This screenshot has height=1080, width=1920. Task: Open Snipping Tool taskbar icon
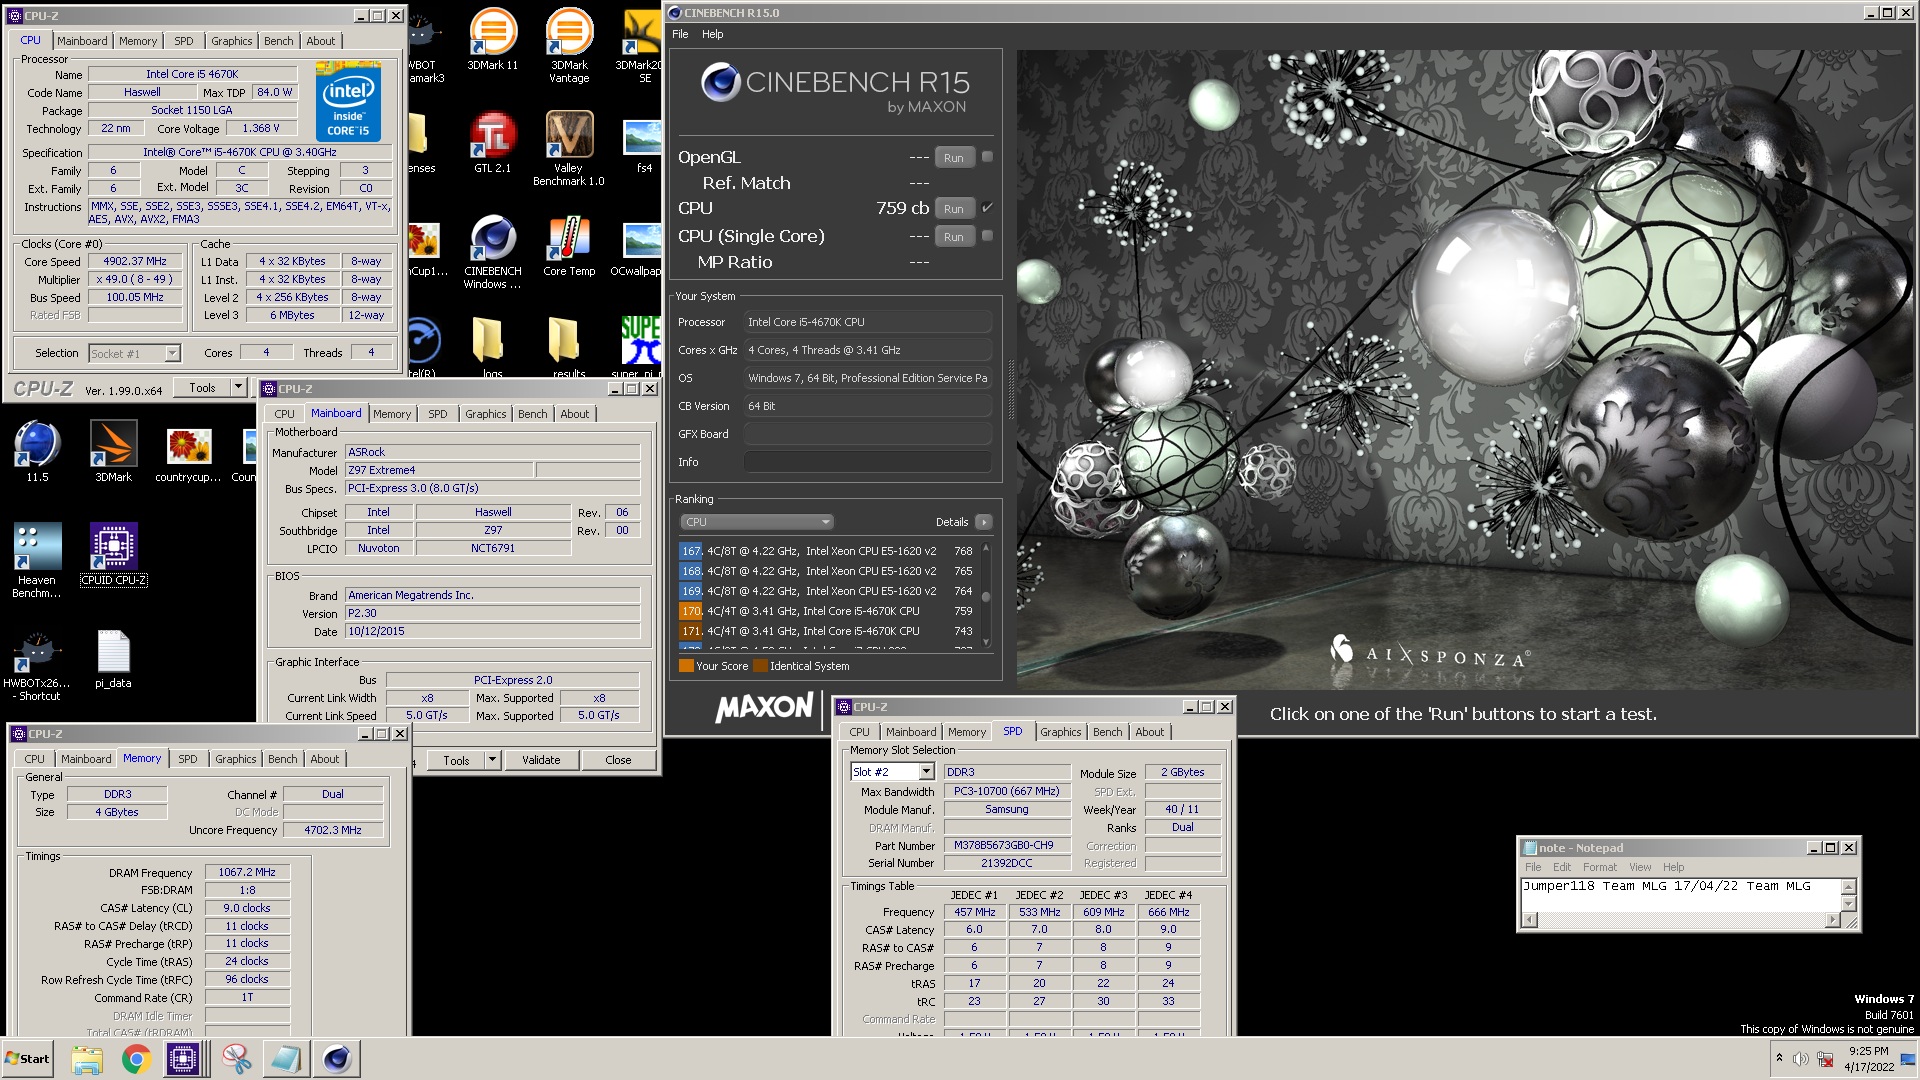(x=236, y=1059)
